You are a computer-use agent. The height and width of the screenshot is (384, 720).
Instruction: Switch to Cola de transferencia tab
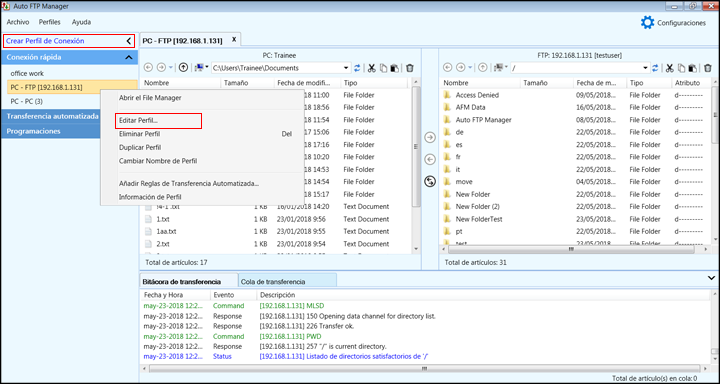[287, 282]
